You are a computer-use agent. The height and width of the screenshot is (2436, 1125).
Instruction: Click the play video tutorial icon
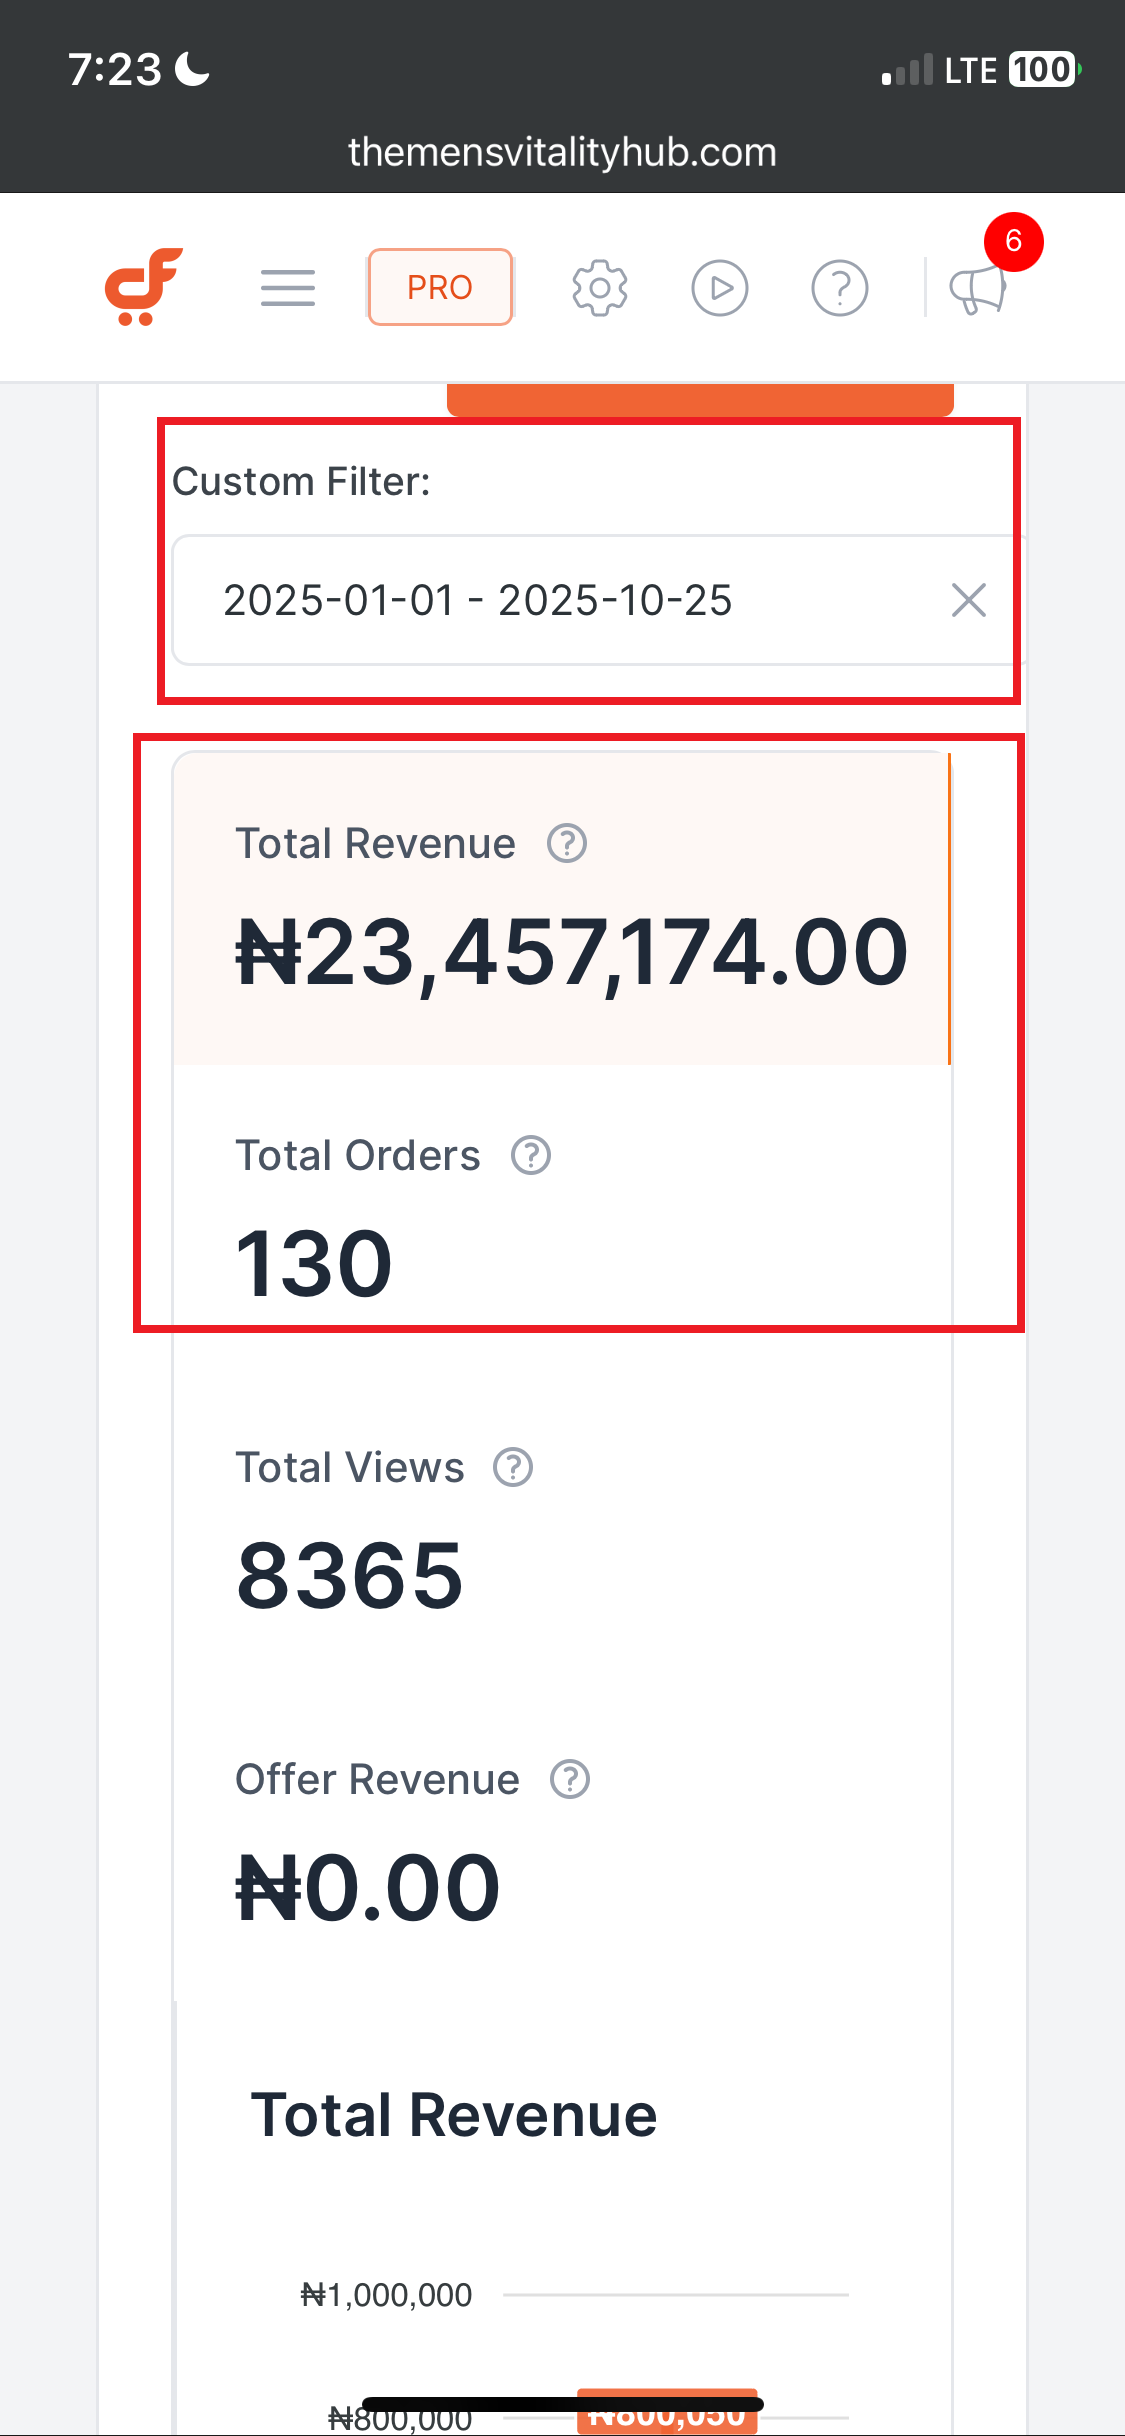point(720,288)
